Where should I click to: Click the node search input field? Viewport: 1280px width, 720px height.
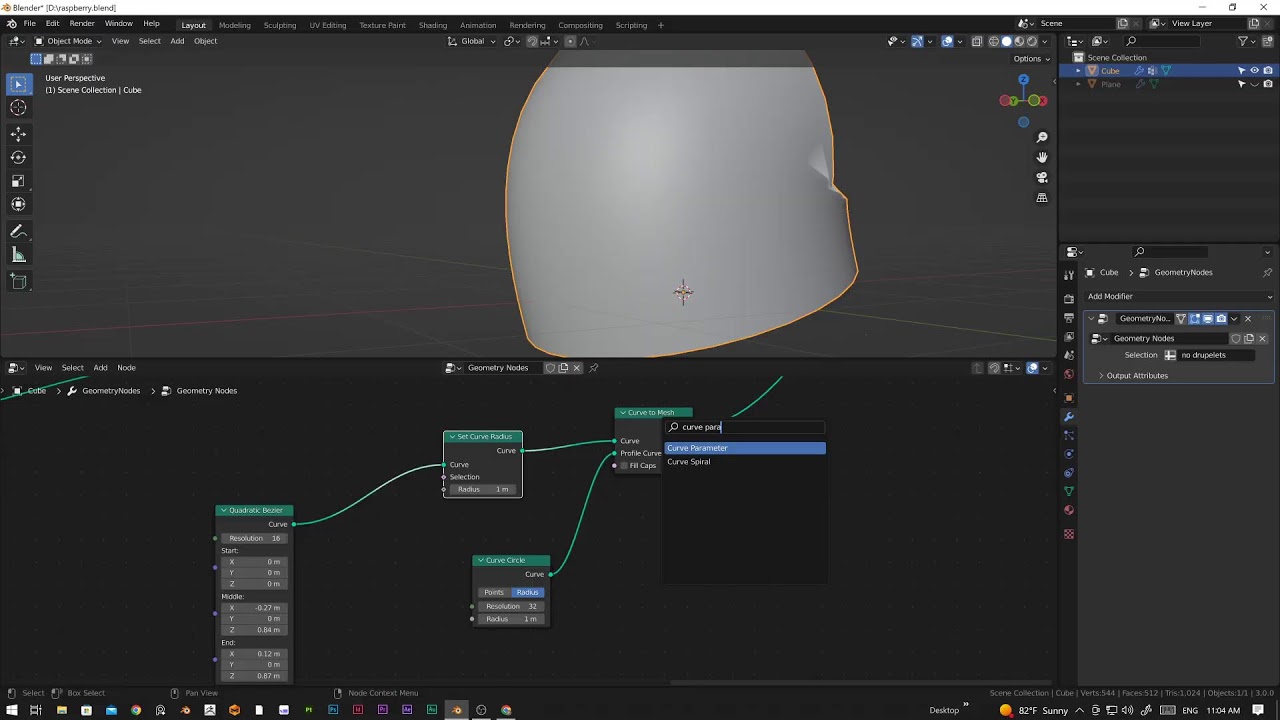pyautogui.click(x=745, y=427)
